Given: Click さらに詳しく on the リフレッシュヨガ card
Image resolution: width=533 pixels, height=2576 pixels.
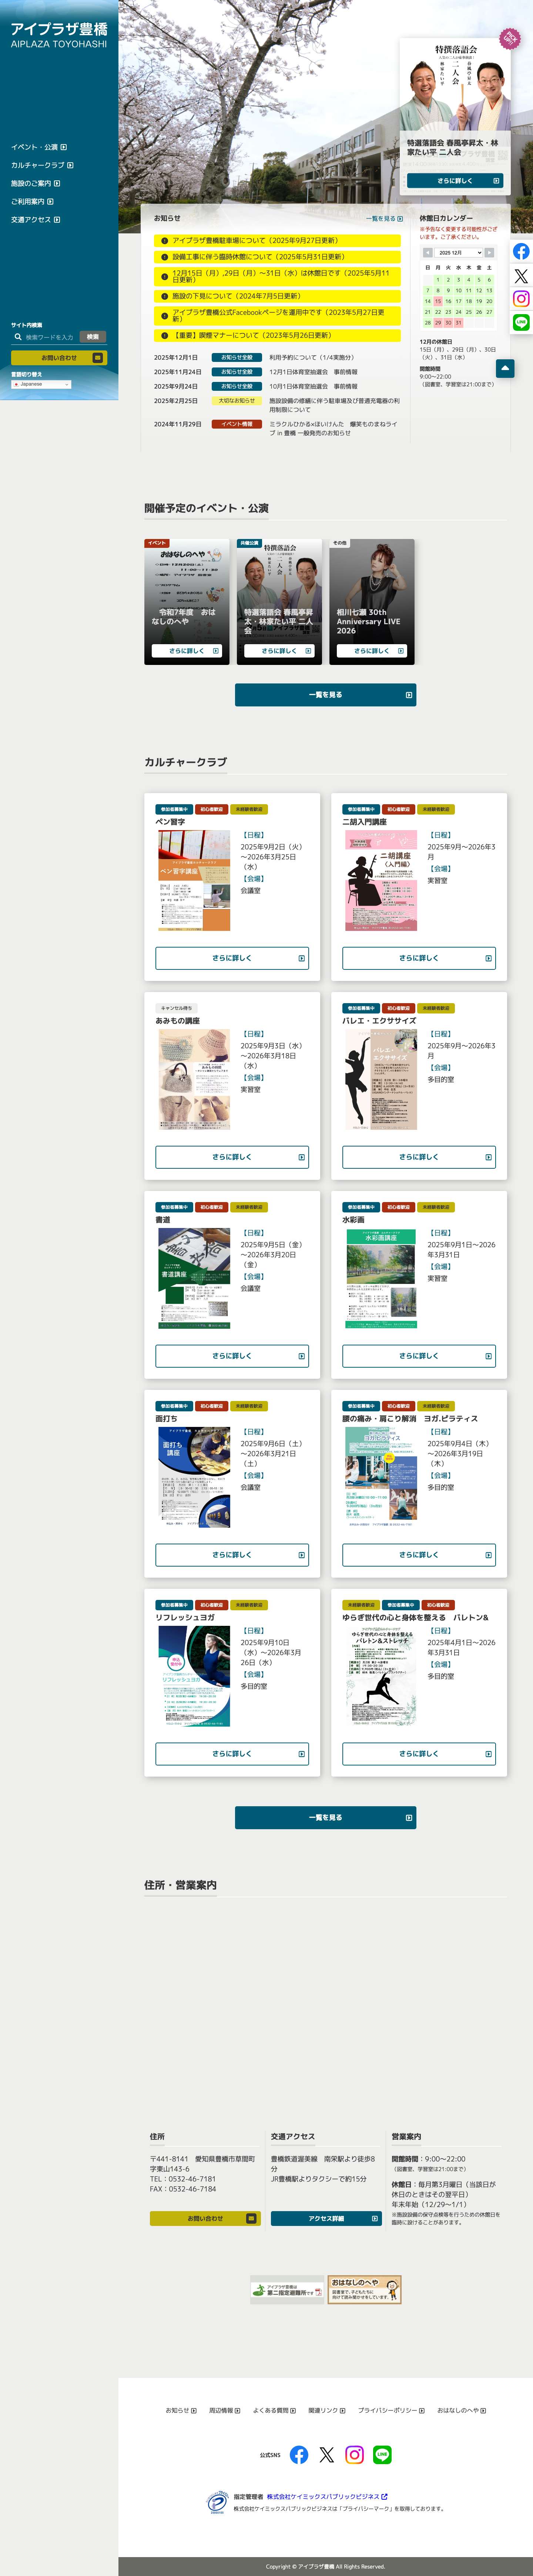Looking at the screenshot, I should 232,1754.
